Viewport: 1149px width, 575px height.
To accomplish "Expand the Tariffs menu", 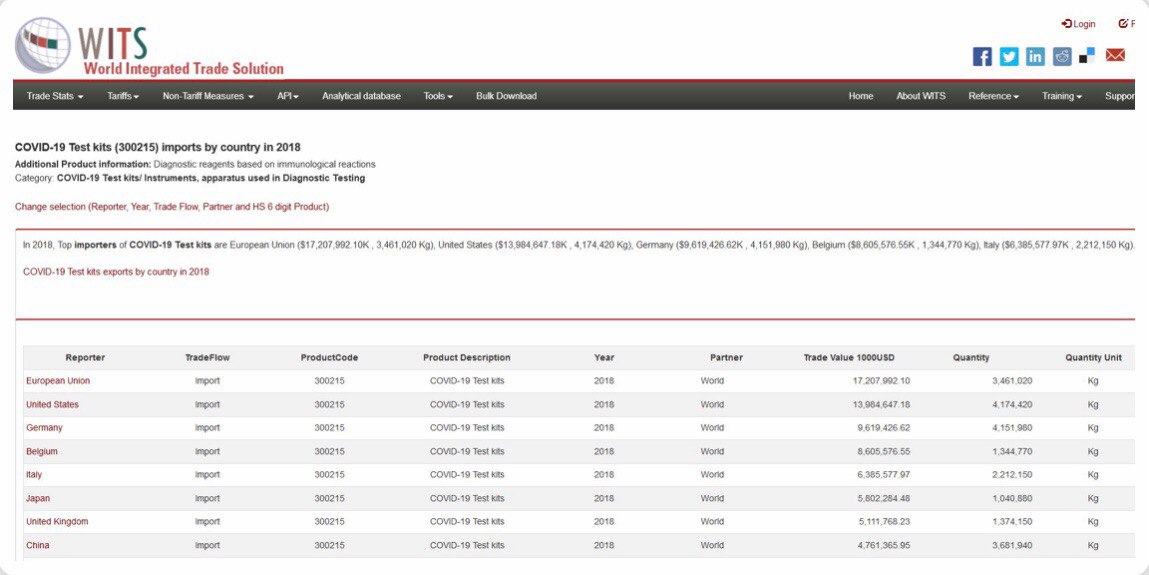I will pos(123,96).
